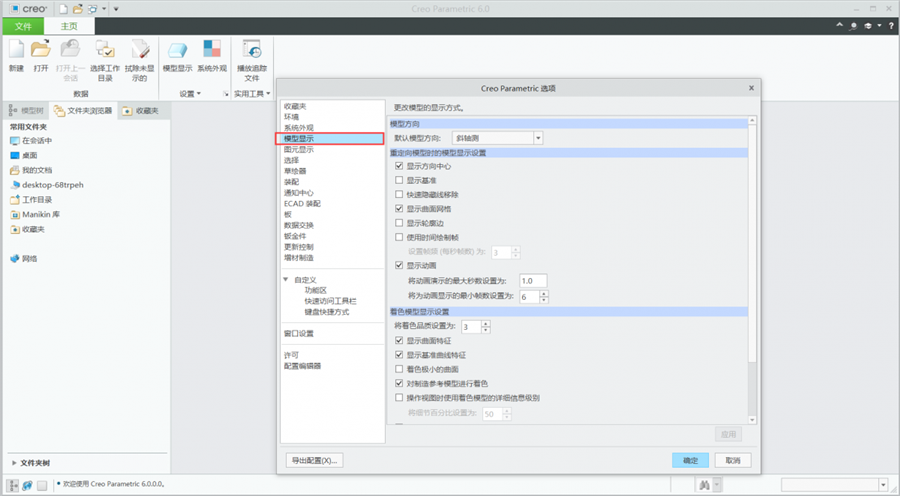
Task: Check the 快速隐藏线移除 checkbox
Action: pyautogui.click(x=399, y=195)
